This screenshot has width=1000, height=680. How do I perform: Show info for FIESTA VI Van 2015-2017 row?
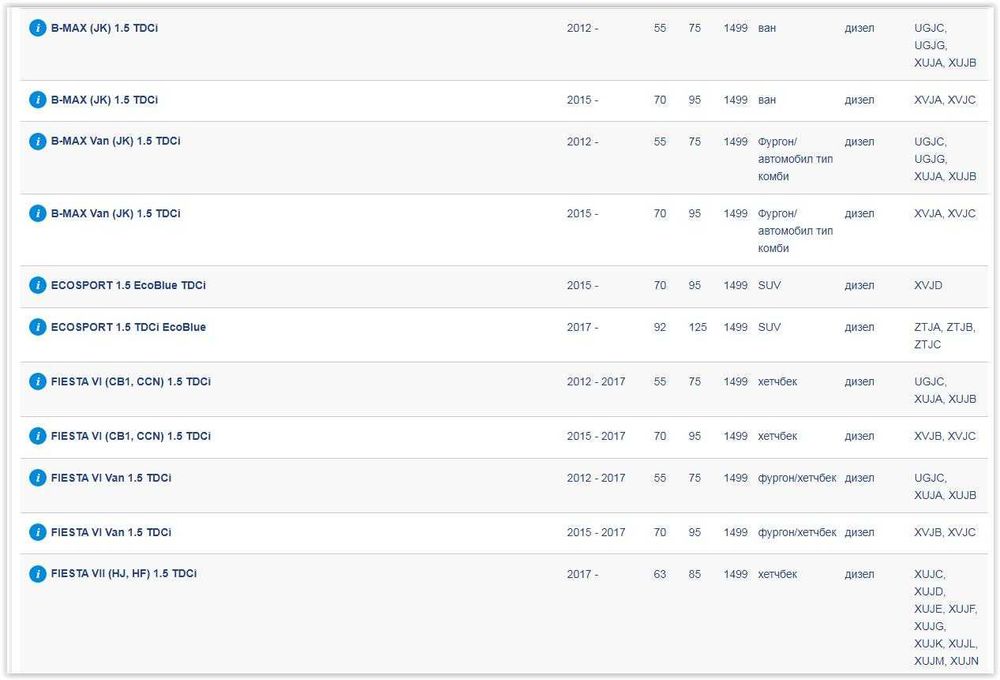[x=38, y=532]
